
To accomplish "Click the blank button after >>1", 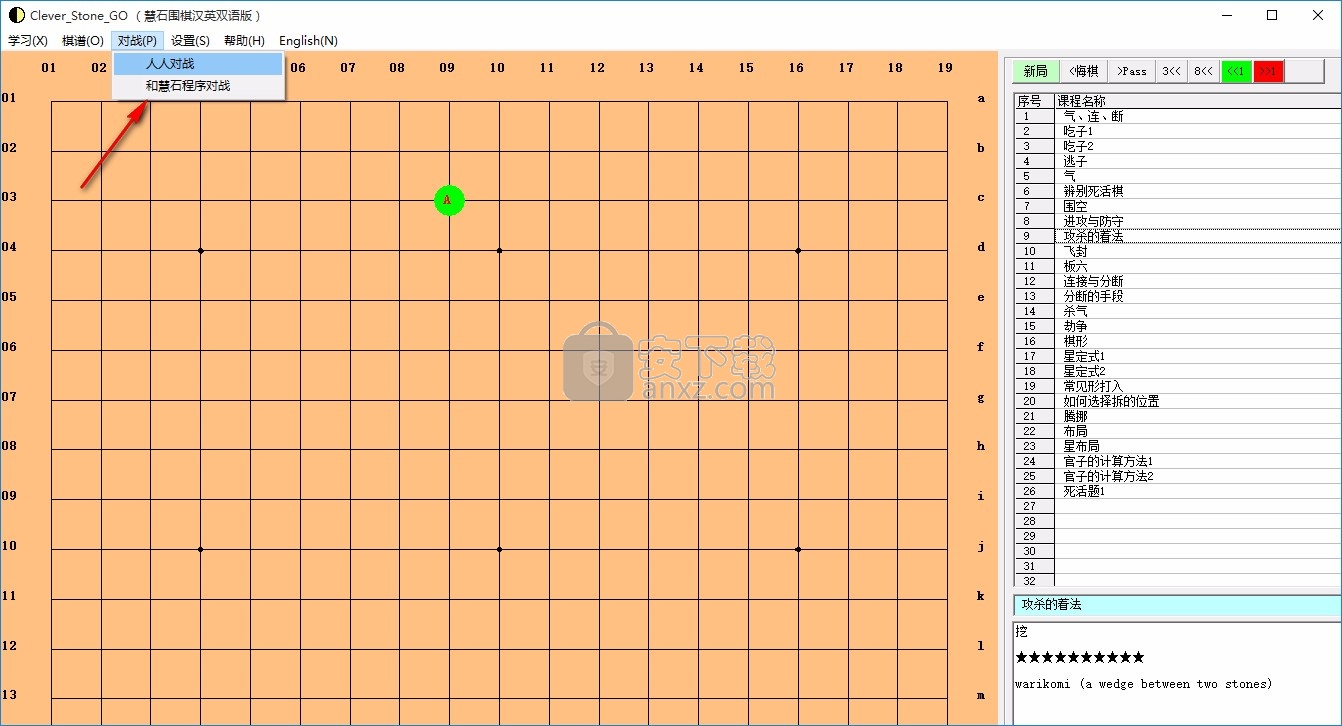I will click(x=1304, y=71).
